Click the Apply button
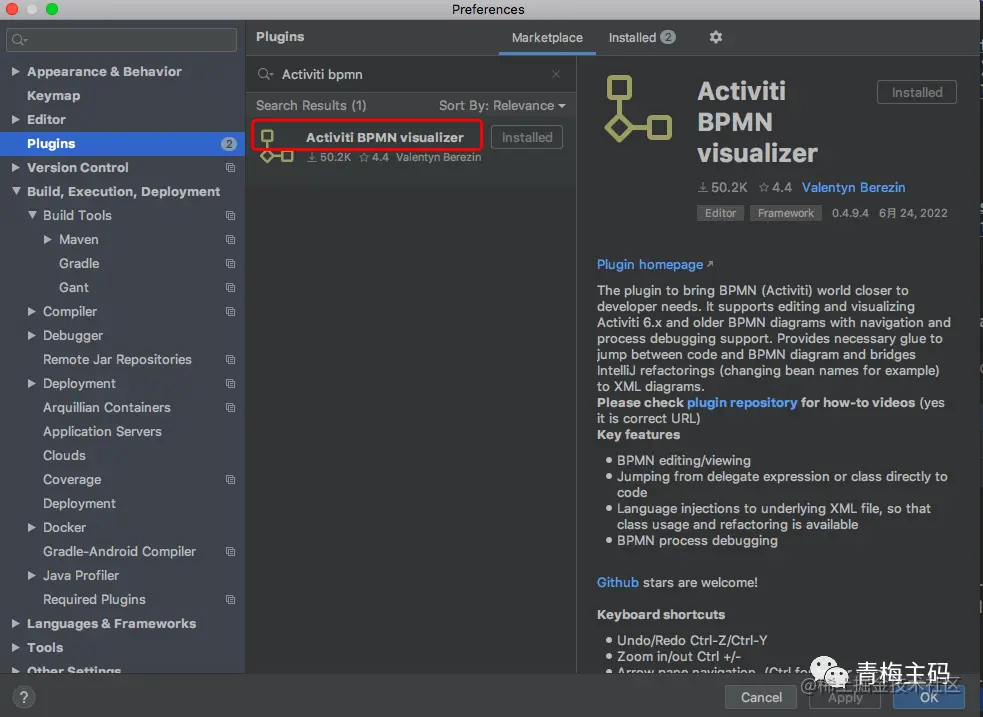This screenshot has height=717, width=983. coord(845,698)
